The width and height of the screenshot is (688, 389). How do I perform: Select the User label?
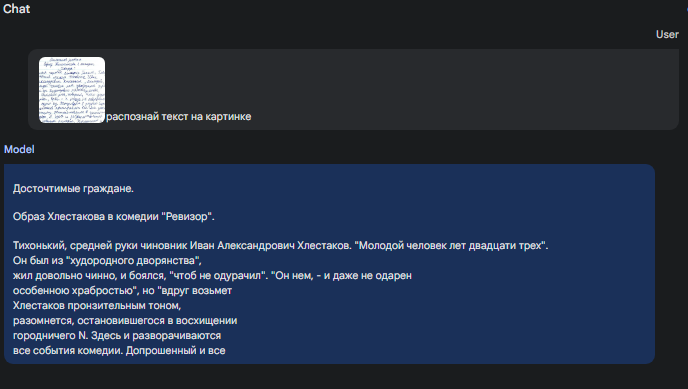pyautogui.click(x=667, y=34)
